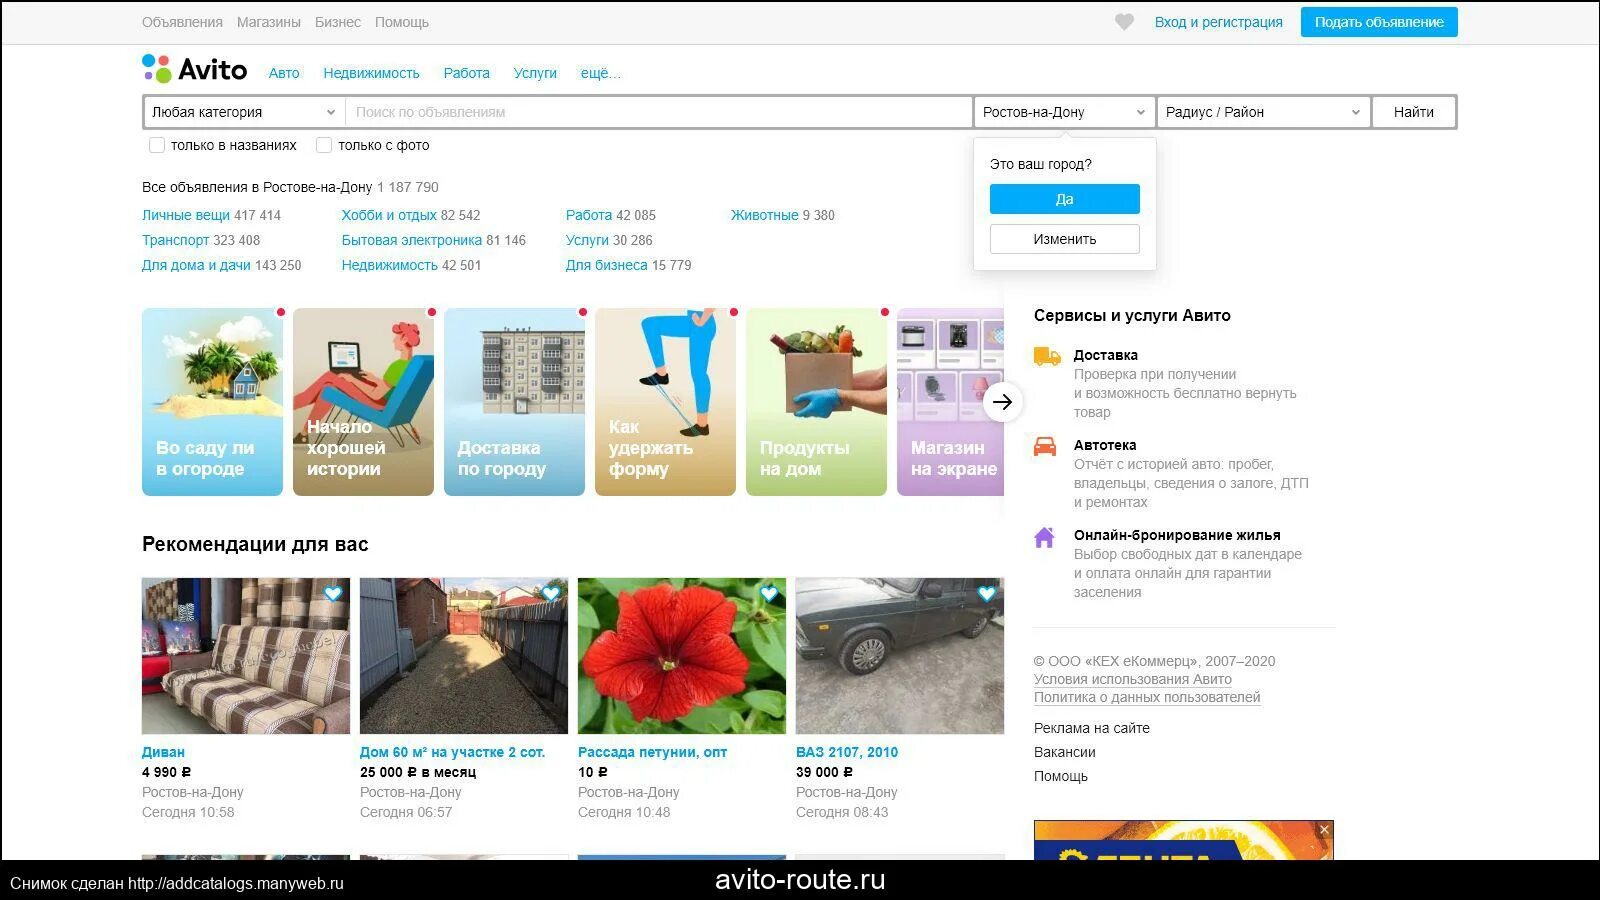This screenshot has height=900, width=1600.
Task: Open 'Для бизнеса' category link
Action: click(607, 265)
